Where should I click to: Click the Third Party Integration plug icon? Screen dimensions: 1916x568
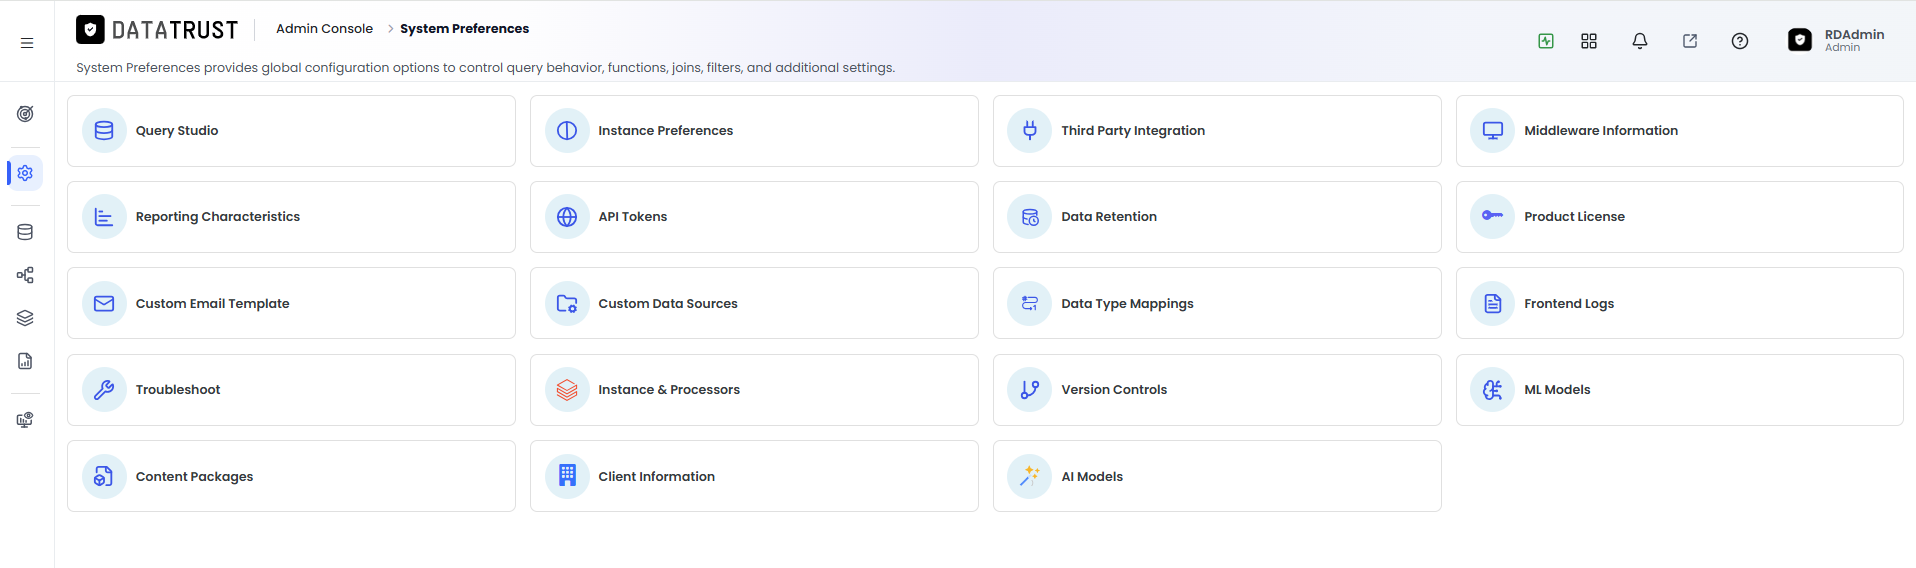click(1030, 131)
